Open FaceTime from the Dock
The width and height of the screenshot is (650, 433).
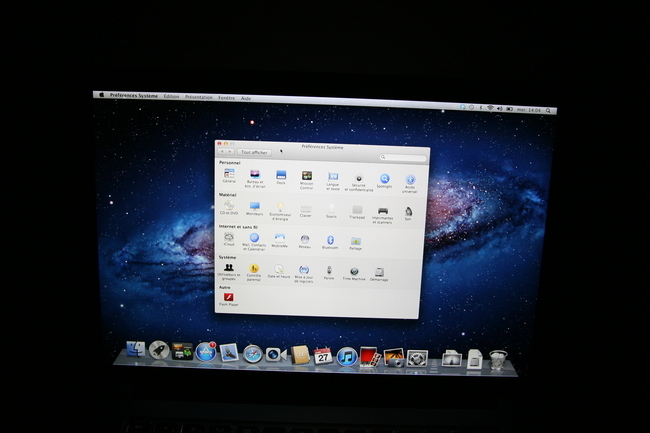click(x=276, y=355)
